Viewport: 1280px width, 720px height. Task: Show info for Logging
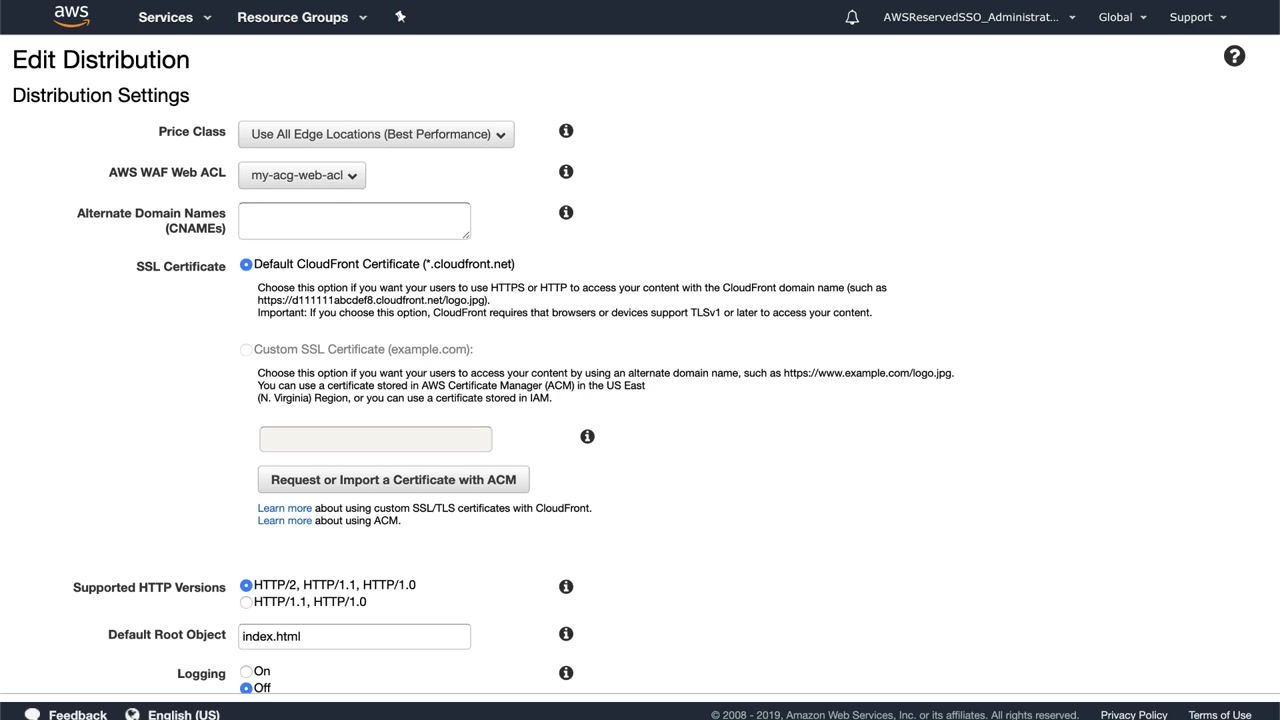(x=566, y=674)
